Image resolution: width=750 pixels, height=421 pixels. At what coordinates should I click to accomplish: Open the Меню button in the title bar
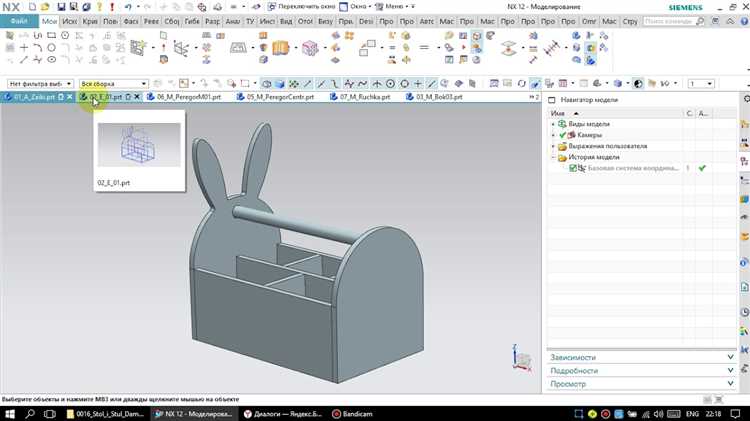pos(394,7)
